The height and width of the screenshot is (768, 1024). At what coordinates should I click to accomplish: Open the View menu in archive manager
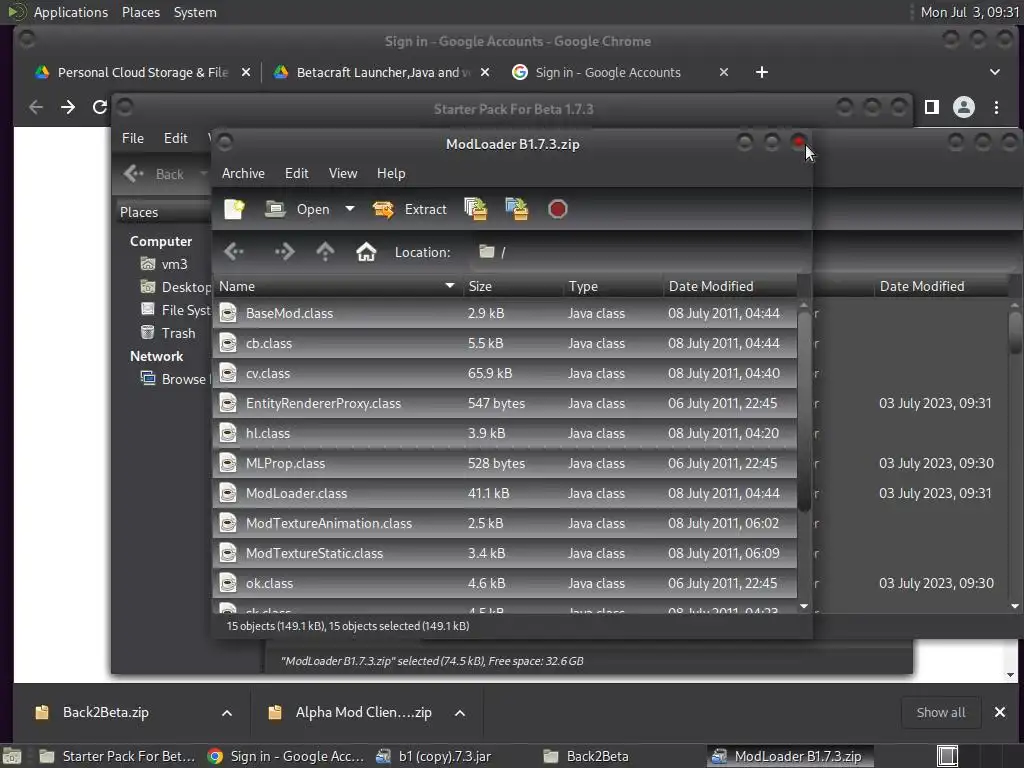point(343,173)
